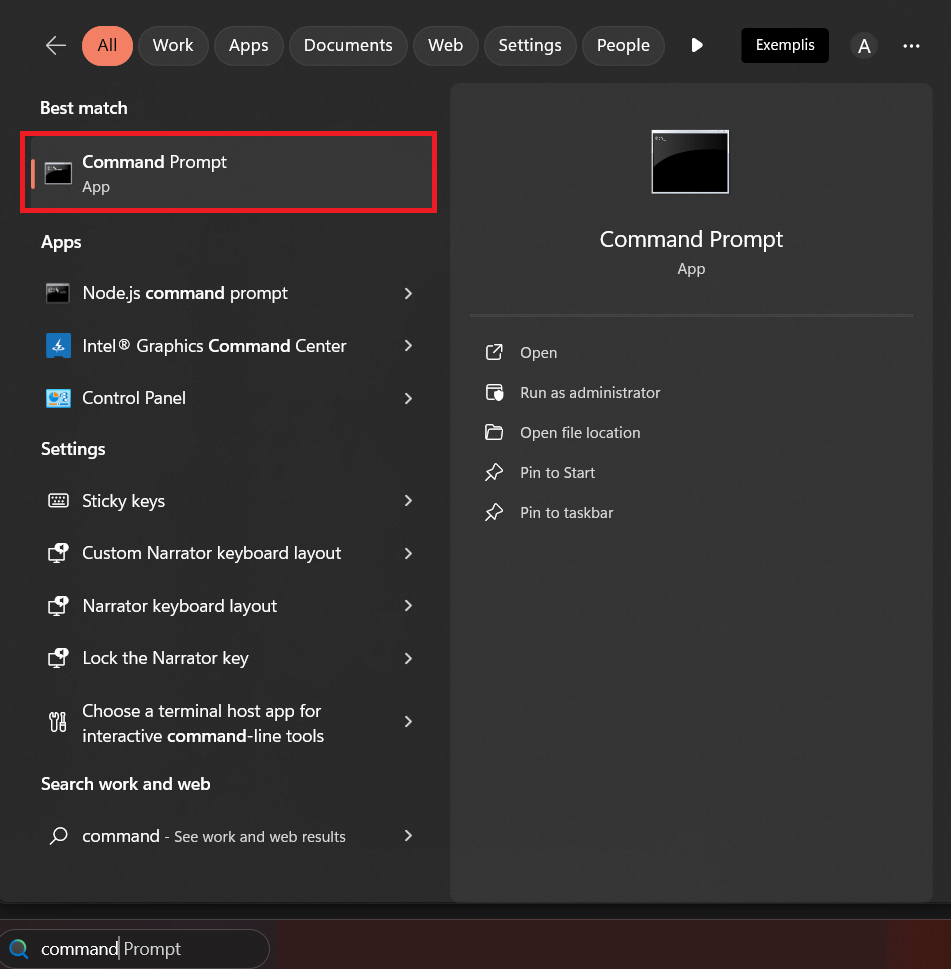Click the magnifier icon beside command web result
This screenshot has width=951, height=969.
58,836
